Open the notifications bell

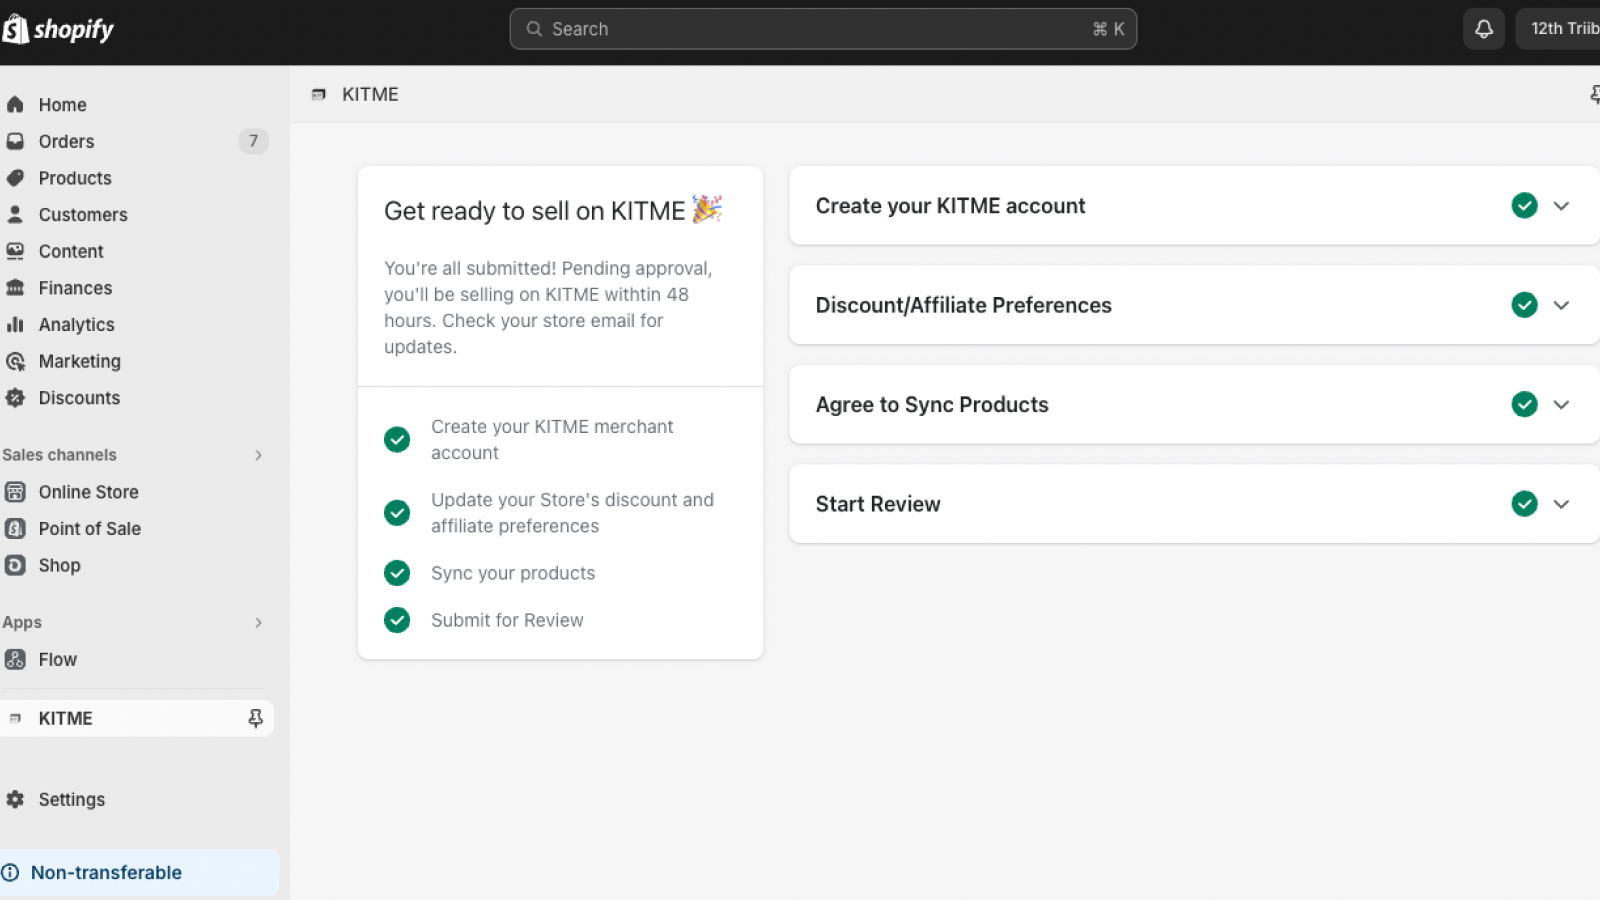(1484, 29)
